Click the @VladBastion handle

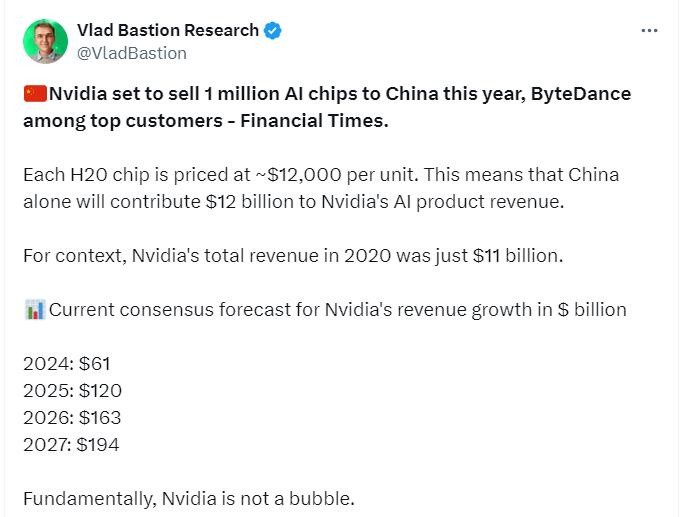tap(131, 53)
